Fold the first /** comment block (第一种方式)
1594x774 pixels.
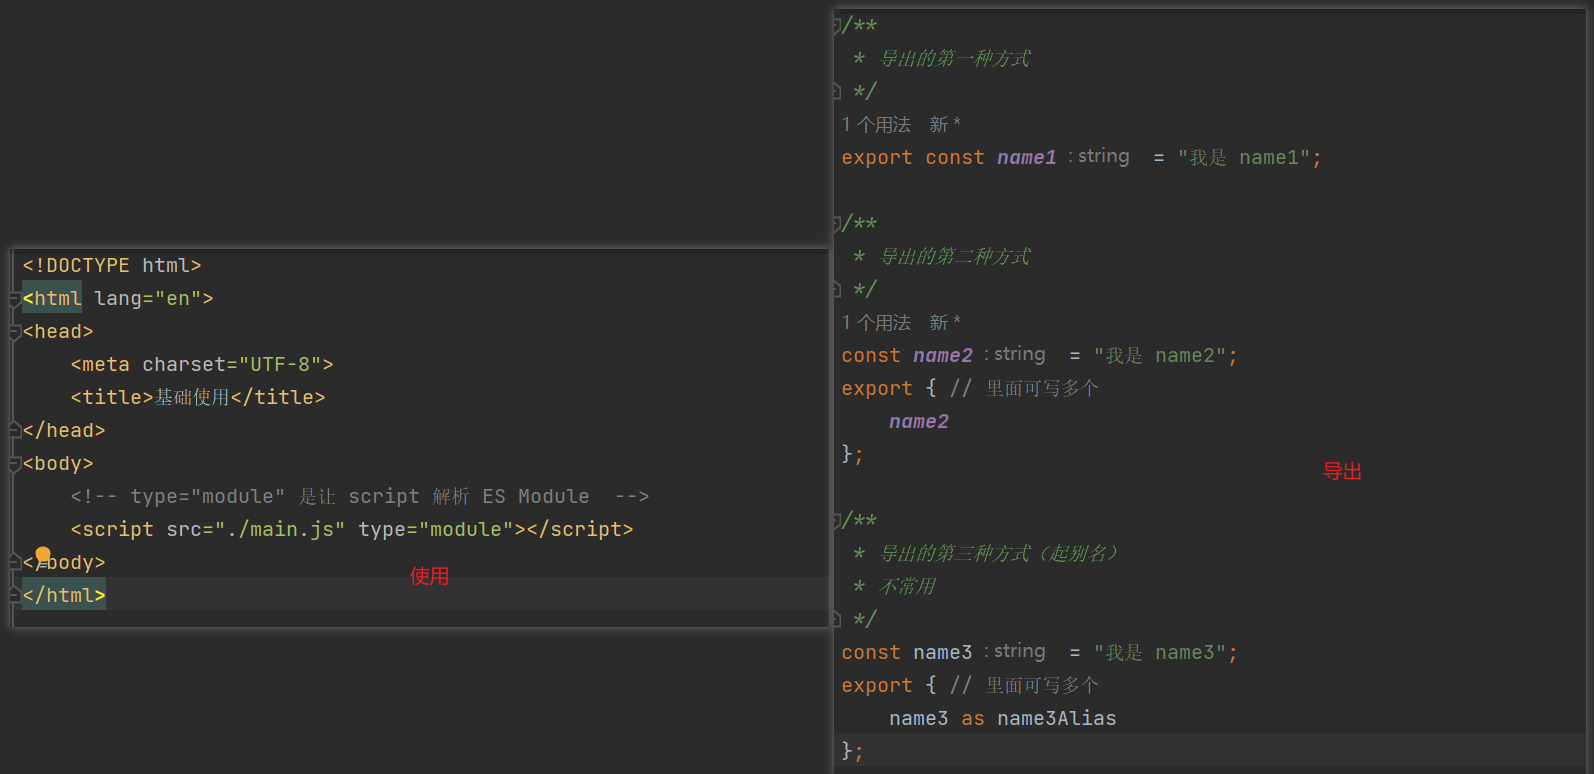point(837,25)
